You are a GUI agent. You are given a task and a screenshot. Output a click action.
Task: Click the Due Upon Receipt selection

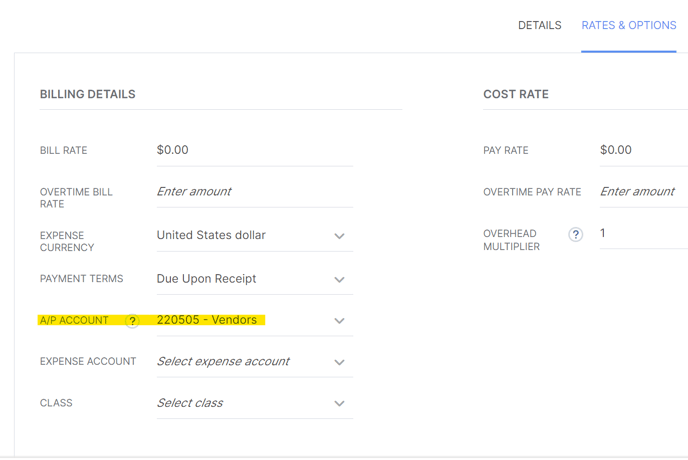point(206,279)
